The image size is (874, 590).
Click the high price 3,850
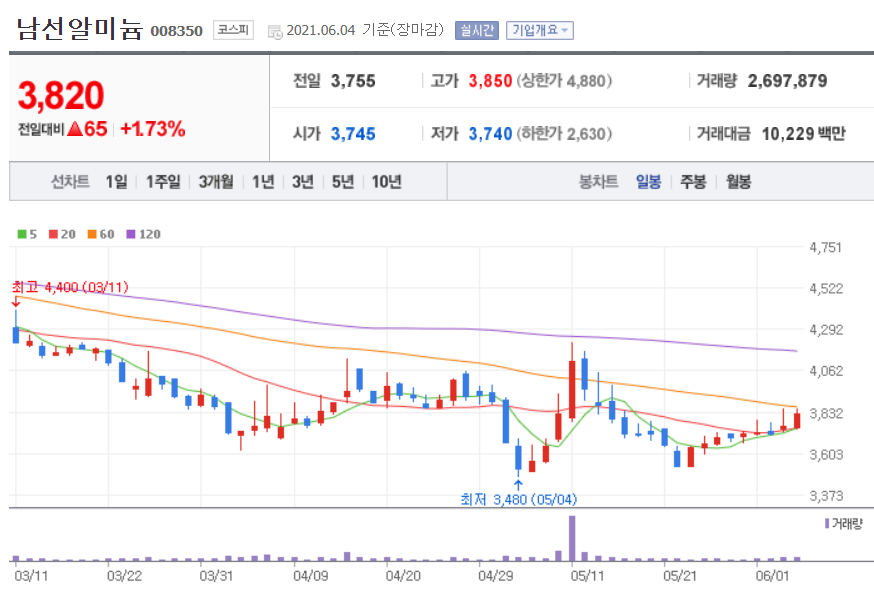(490, 81)
